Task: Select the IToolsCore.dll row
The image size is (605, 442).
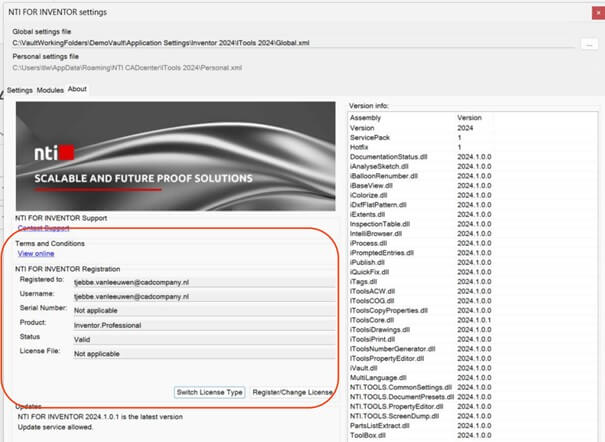Action: point(473,321)
